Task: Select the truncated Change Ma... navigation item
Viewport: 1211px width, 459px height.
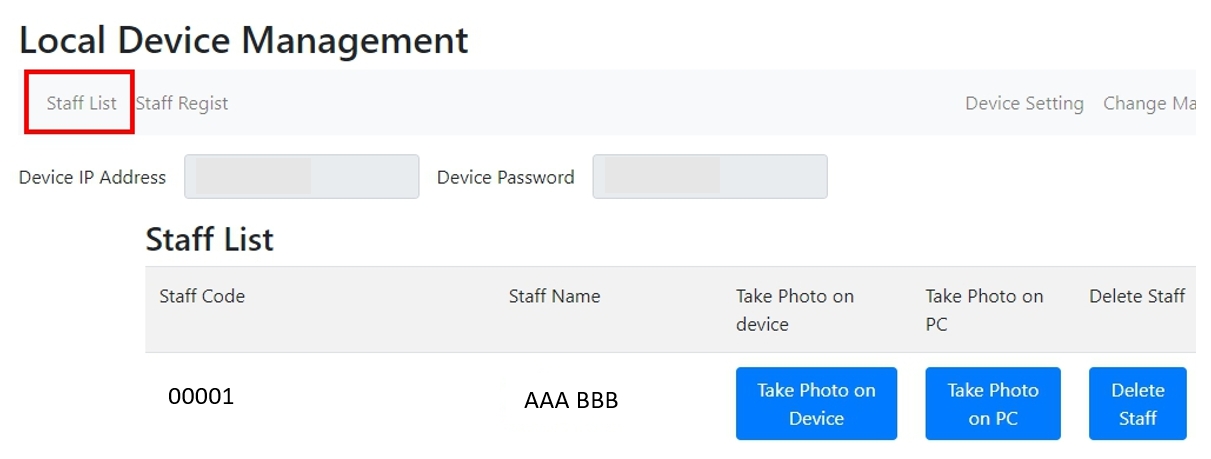Action: click(x=1149, y=103)
